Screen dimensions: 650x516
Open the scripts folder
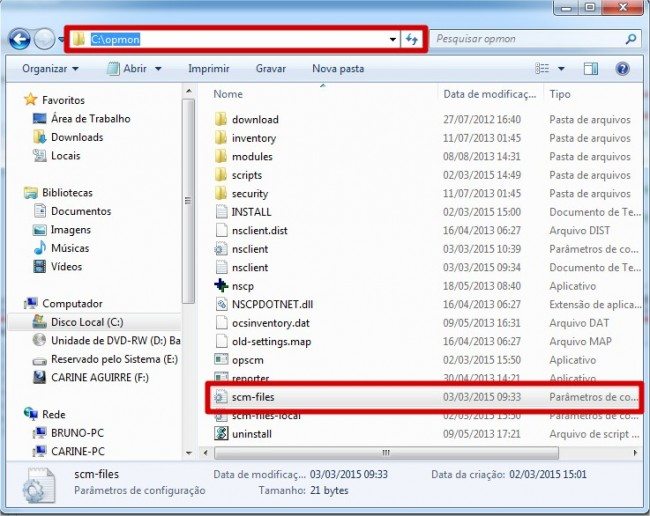247,175
